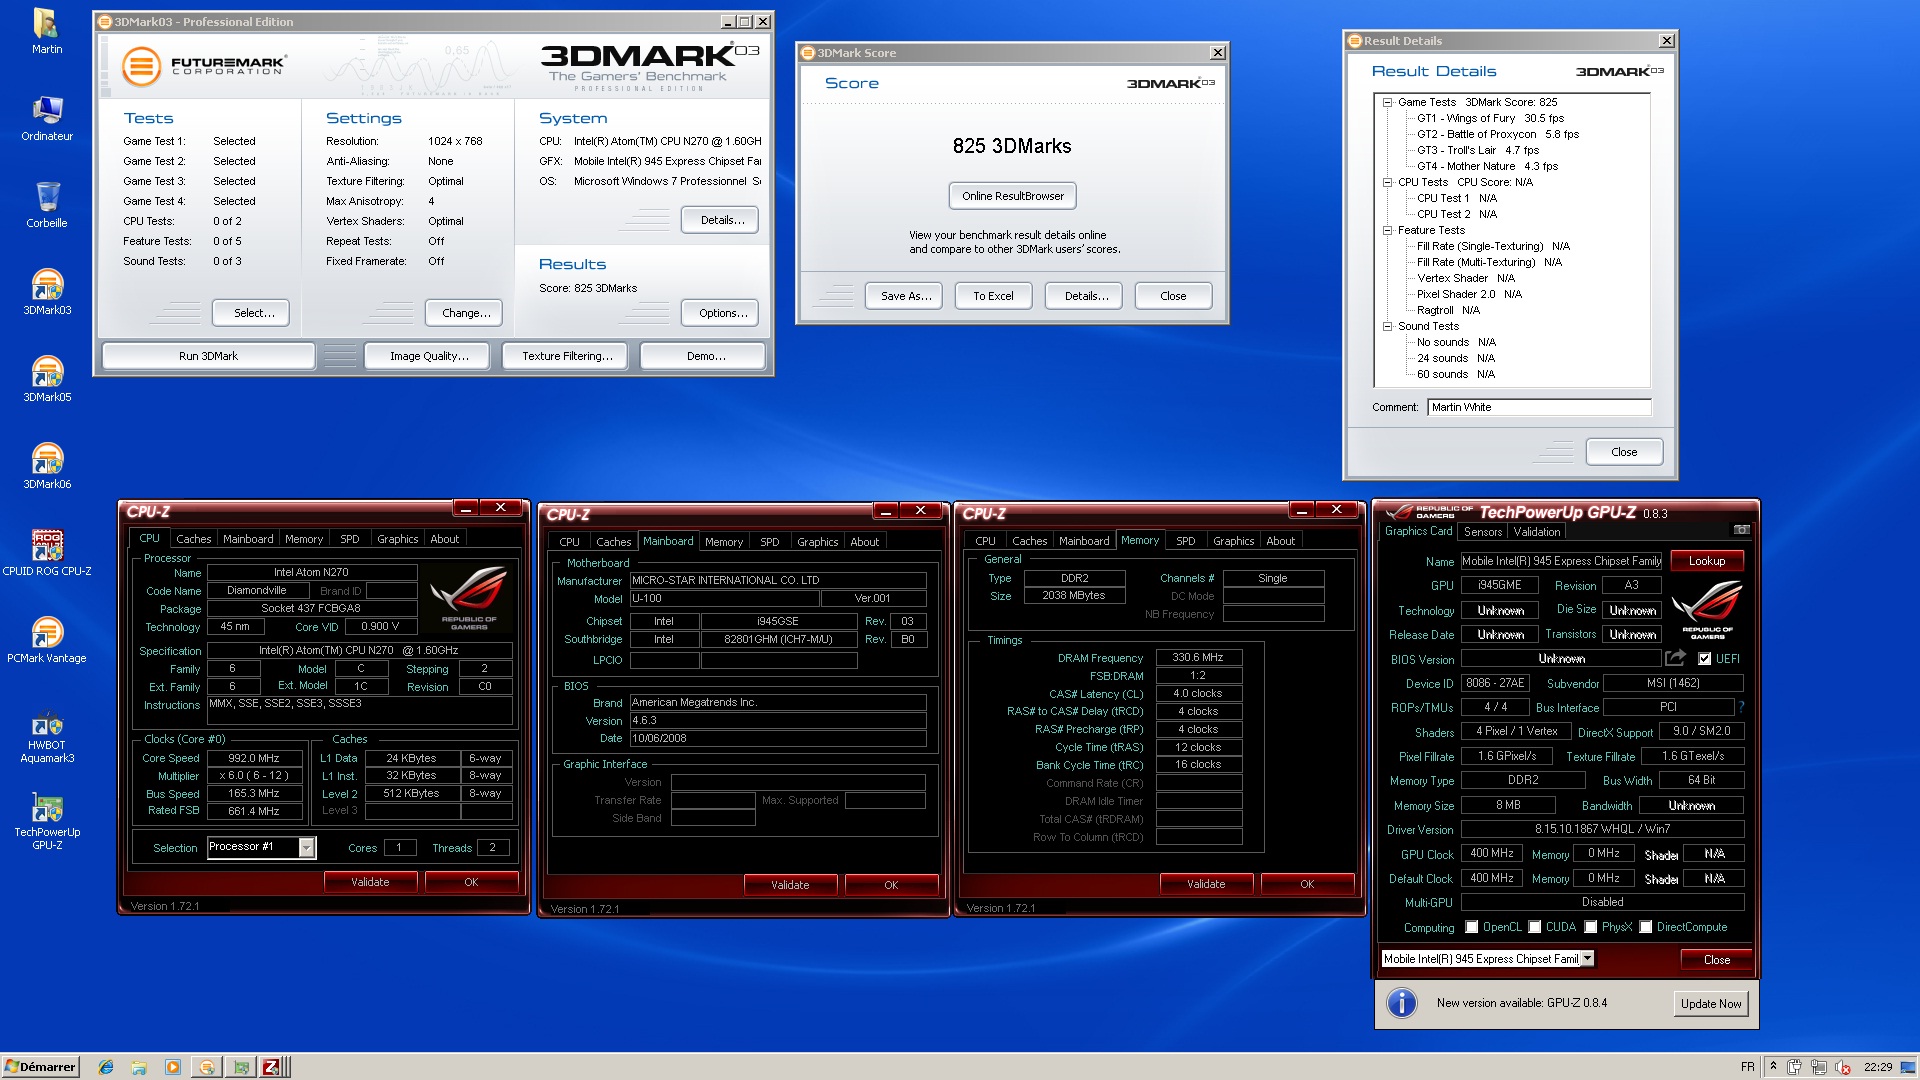The image size is (1920, 1080).
Task: Collapse the Game Tests tree node
Action: [x=1387, y=102]
